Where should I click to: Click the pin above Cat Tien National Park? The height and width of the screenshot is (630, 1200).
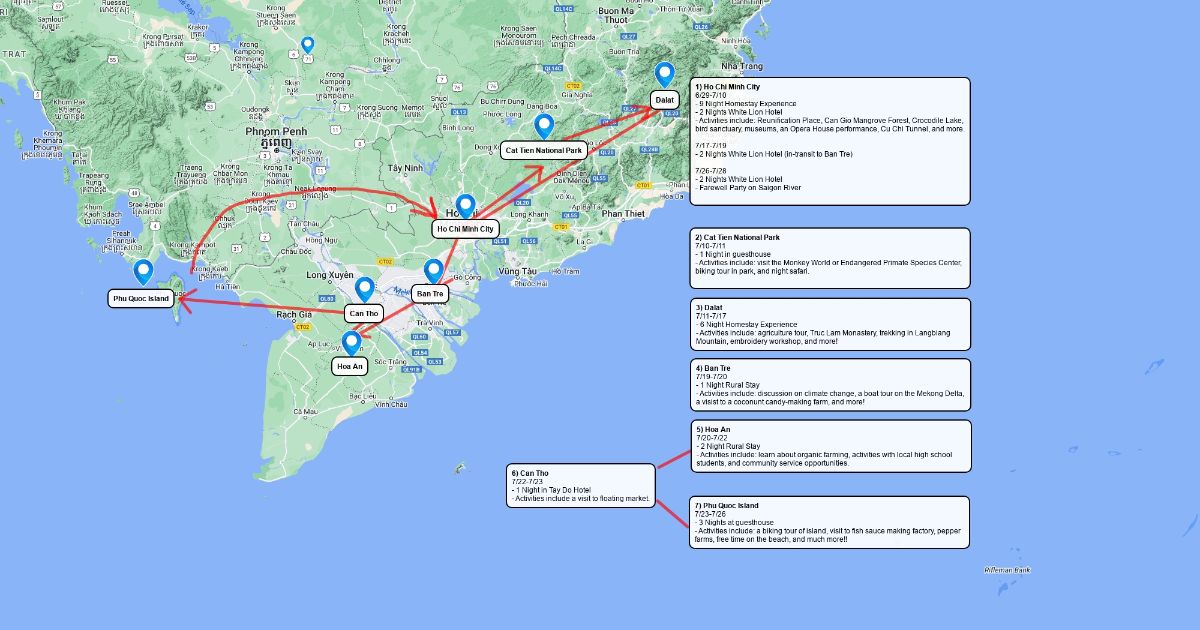tap(544, 126)
